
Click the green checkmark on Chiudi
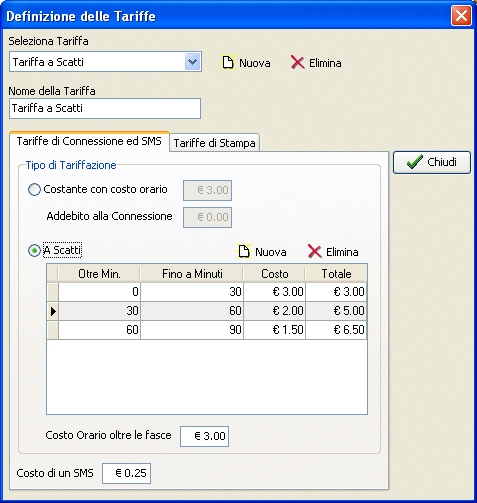[414, 162]
